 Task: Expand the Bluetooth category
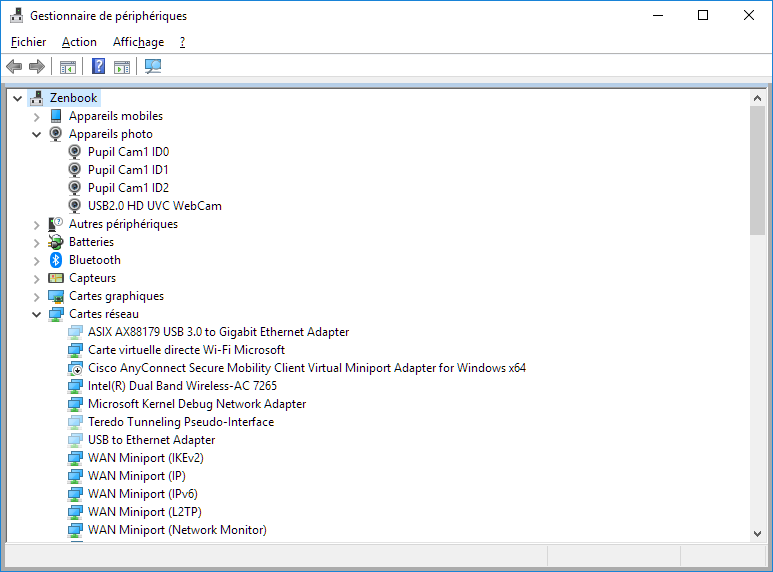tap(36, 261)
